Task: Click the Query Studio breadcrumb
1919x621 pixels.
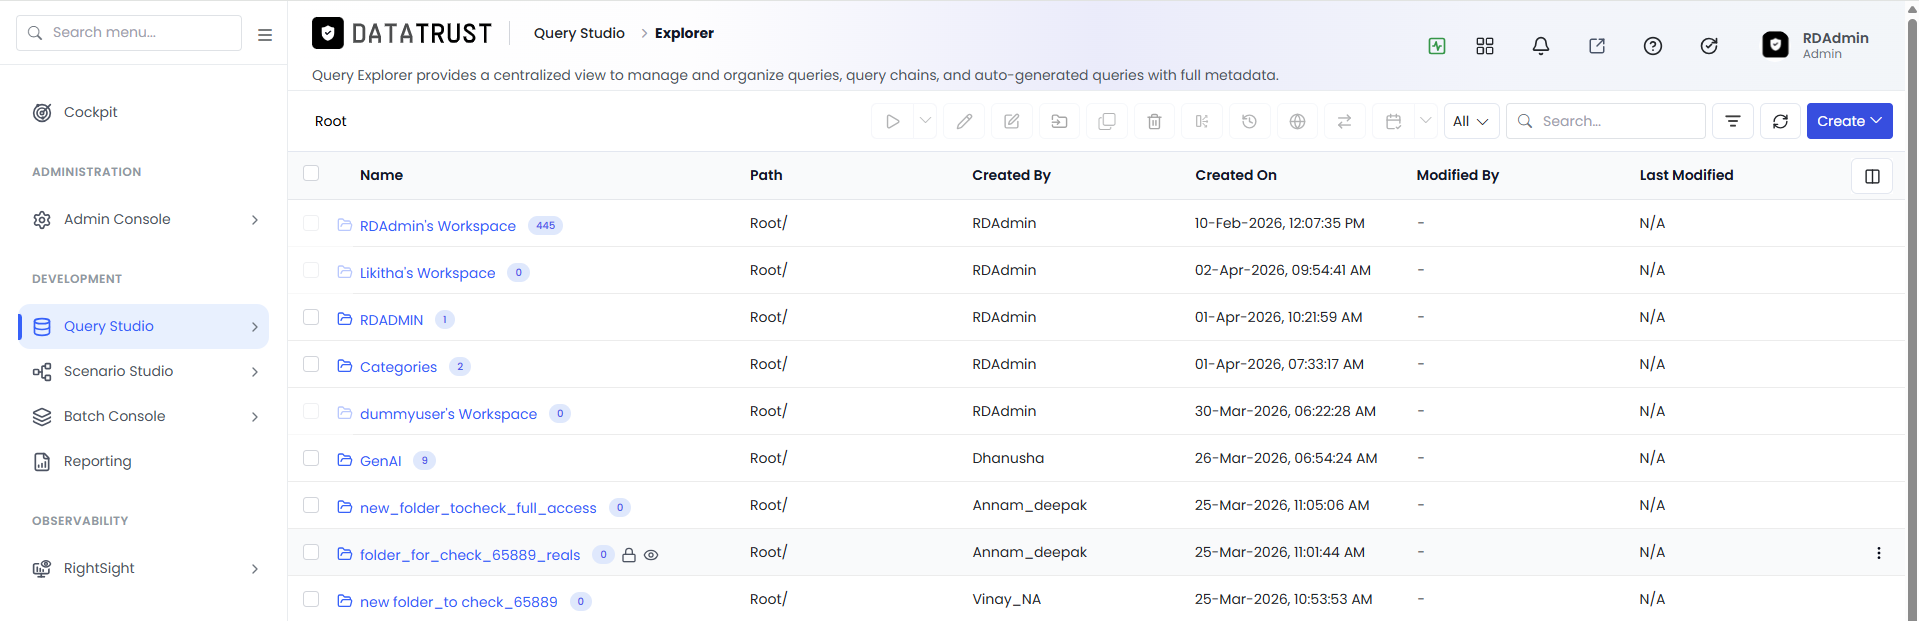Action: coord(579,33)
